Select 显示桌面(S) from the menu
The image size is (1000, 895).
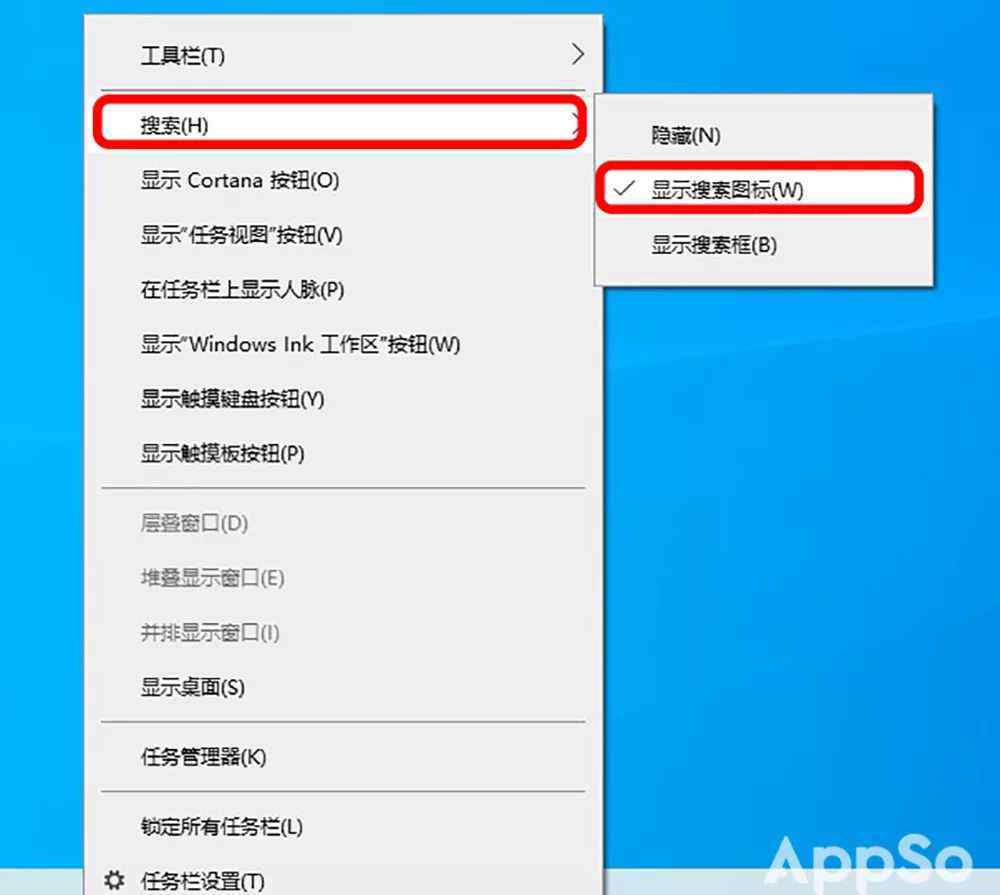point(342,688)
